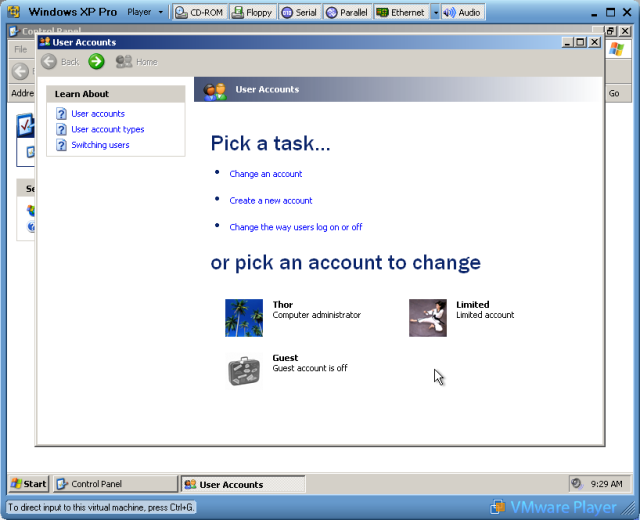Screen dimensions: 640x520
Task: Select the Limited account karate picture
Action: [x=428, y=318]
